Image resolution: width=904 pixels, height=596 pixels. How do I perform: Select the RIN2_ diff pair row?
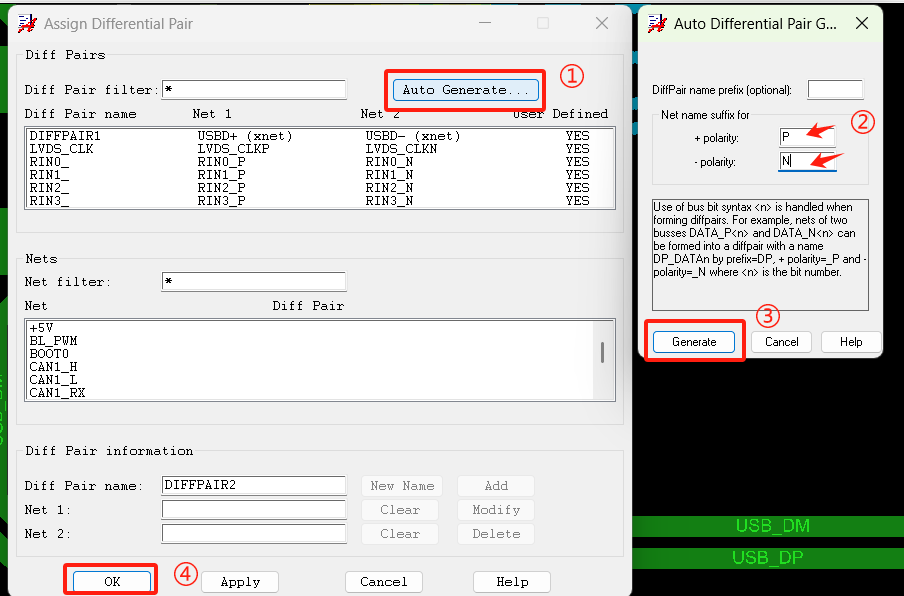320,188
